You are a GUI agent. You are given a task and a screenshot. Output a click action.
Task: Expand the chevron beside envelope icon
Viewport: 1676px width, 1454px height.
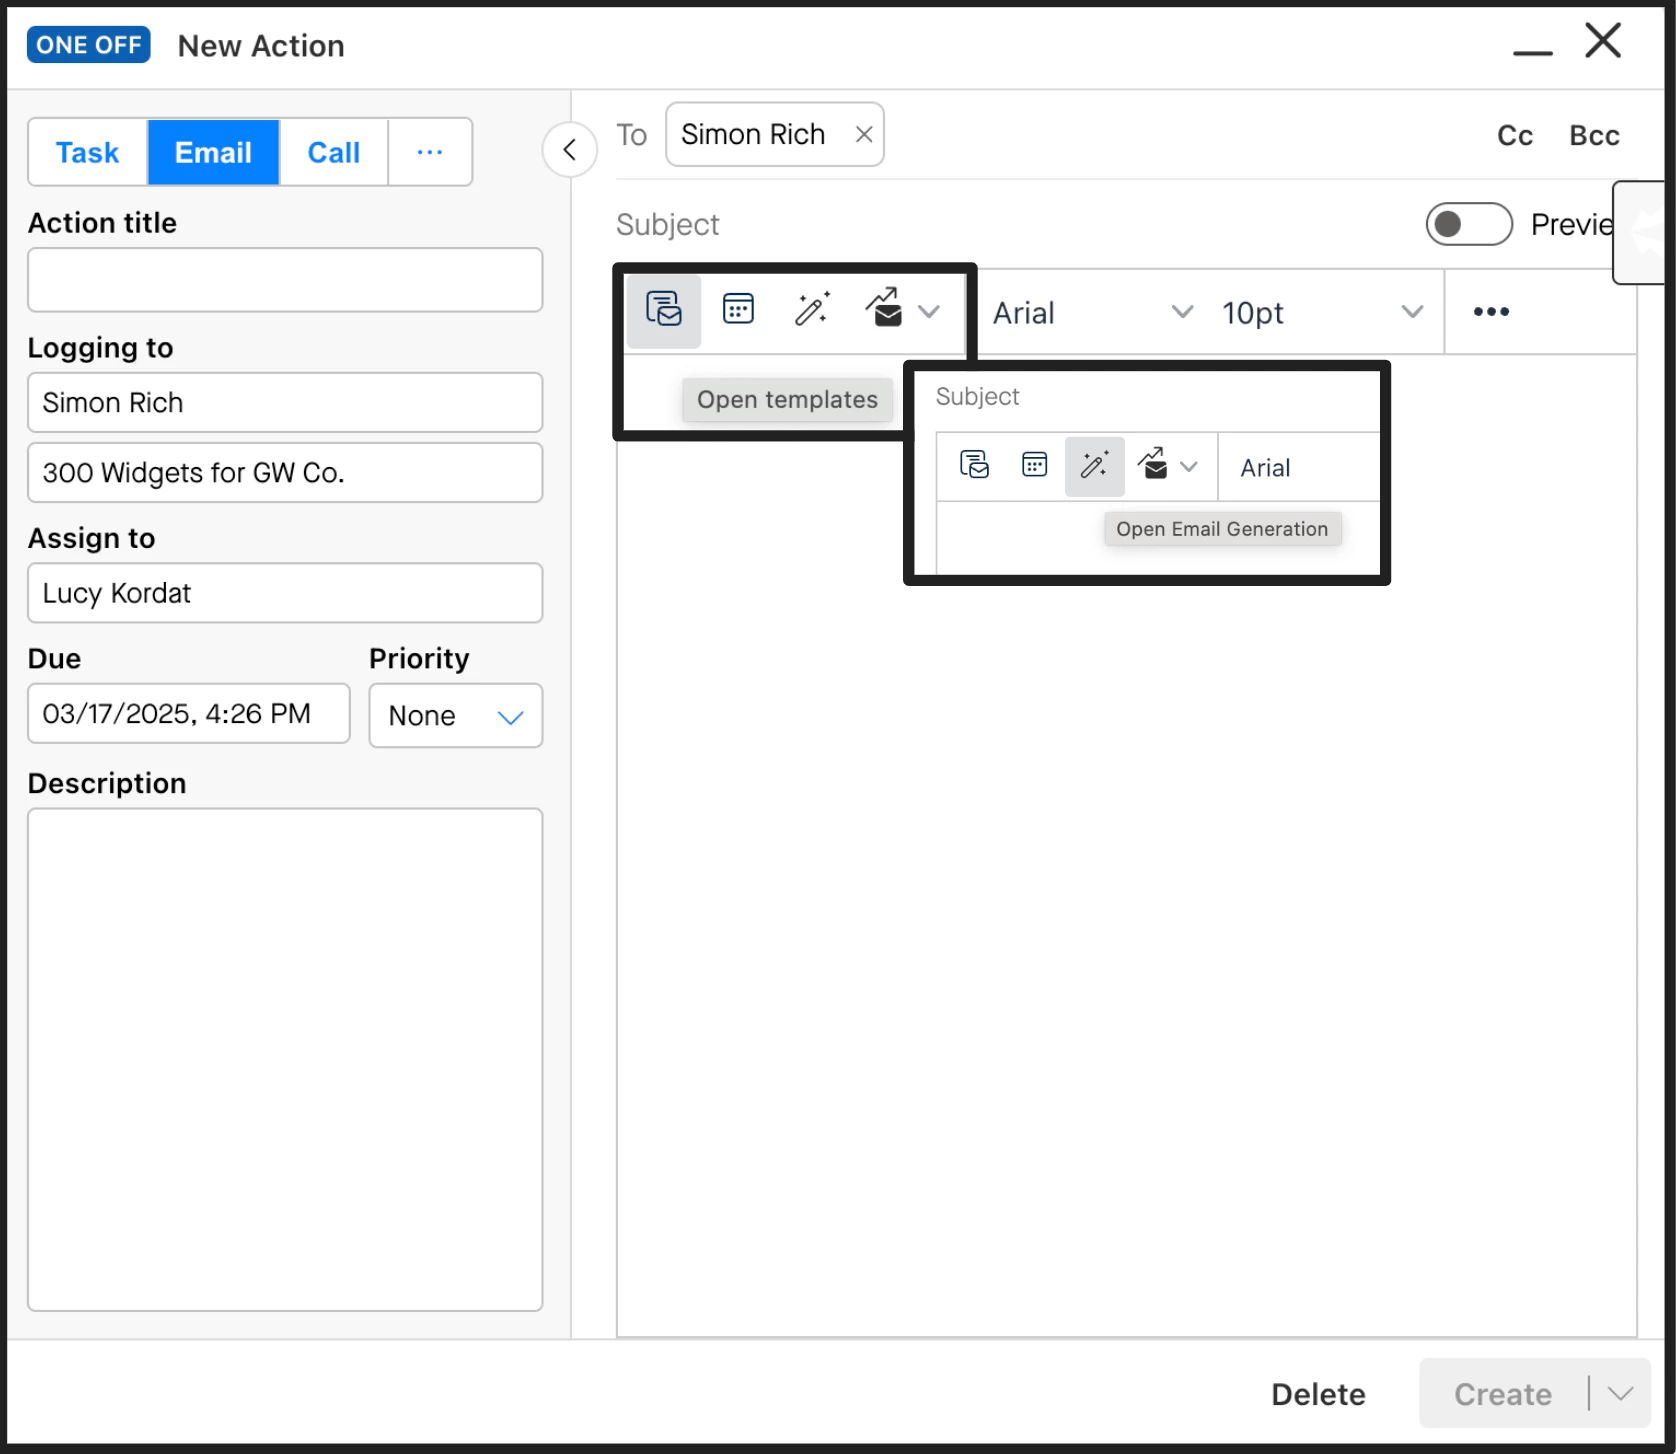929,311
